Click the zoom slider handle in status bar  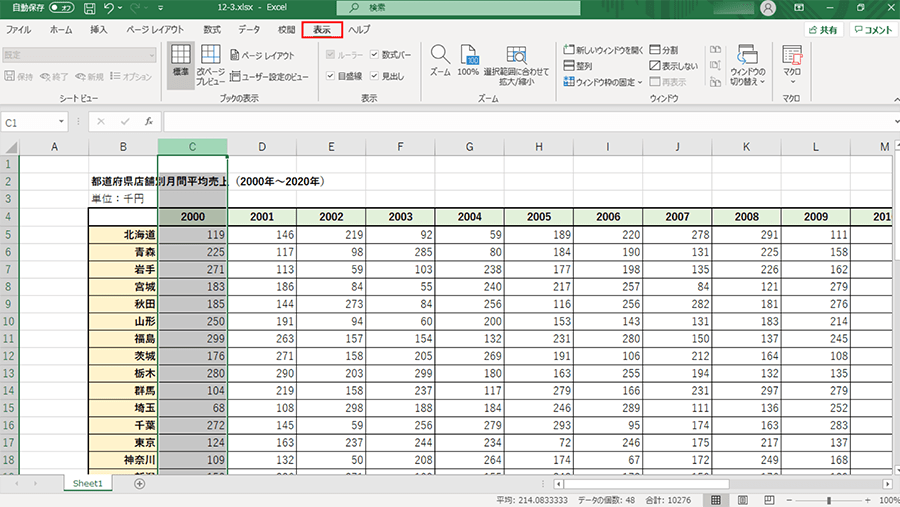click(x=829, y=500)
